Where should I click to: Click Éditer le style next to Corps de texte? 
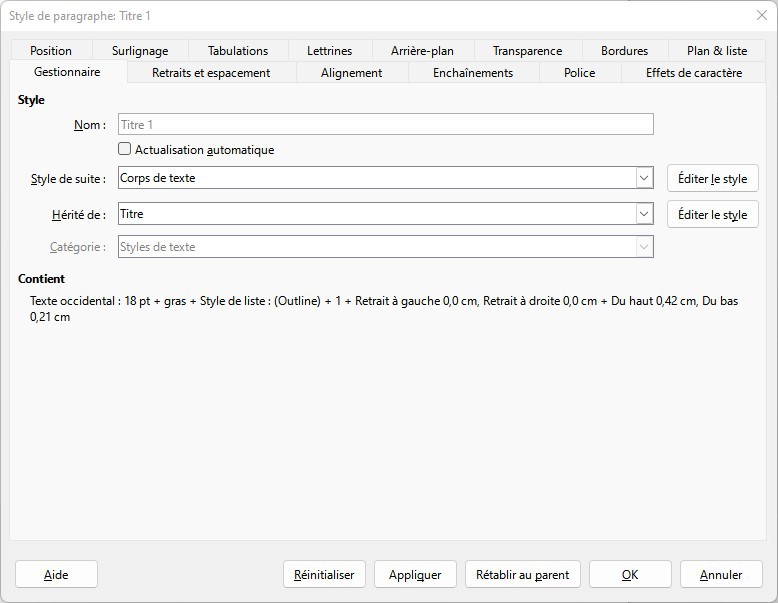coord(712,179)
